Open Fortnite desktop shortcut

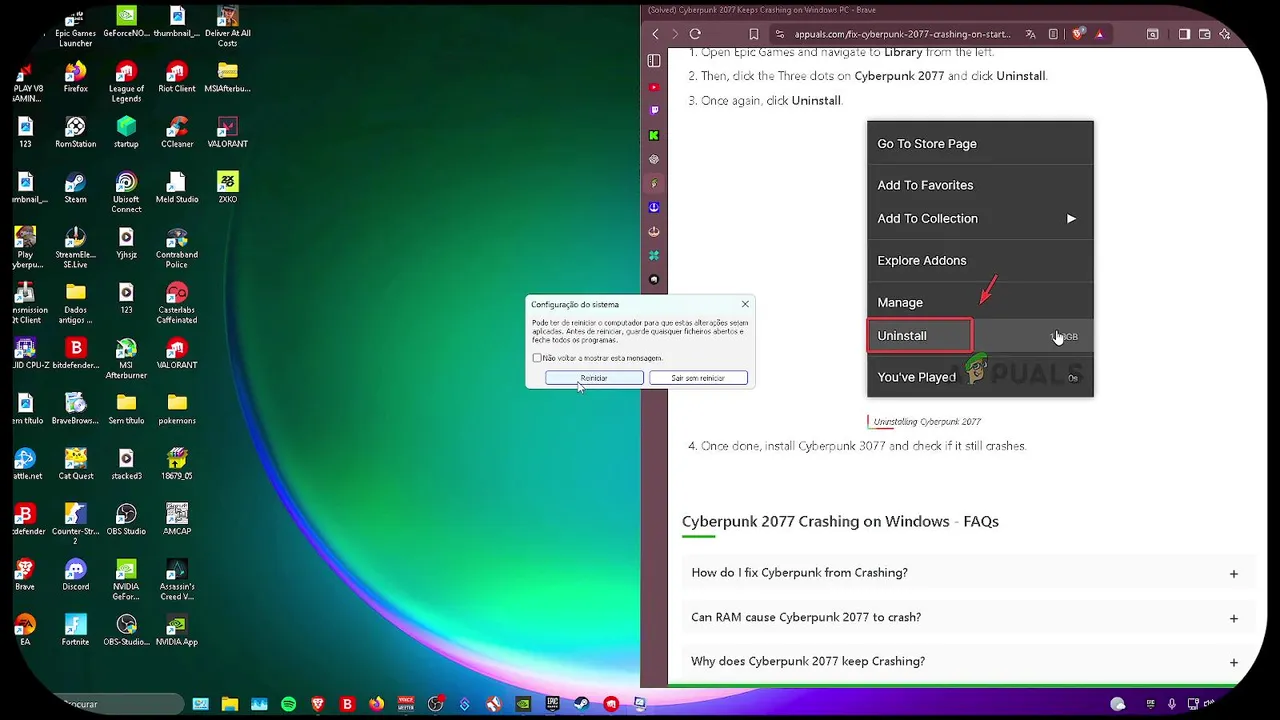(75, 630)
